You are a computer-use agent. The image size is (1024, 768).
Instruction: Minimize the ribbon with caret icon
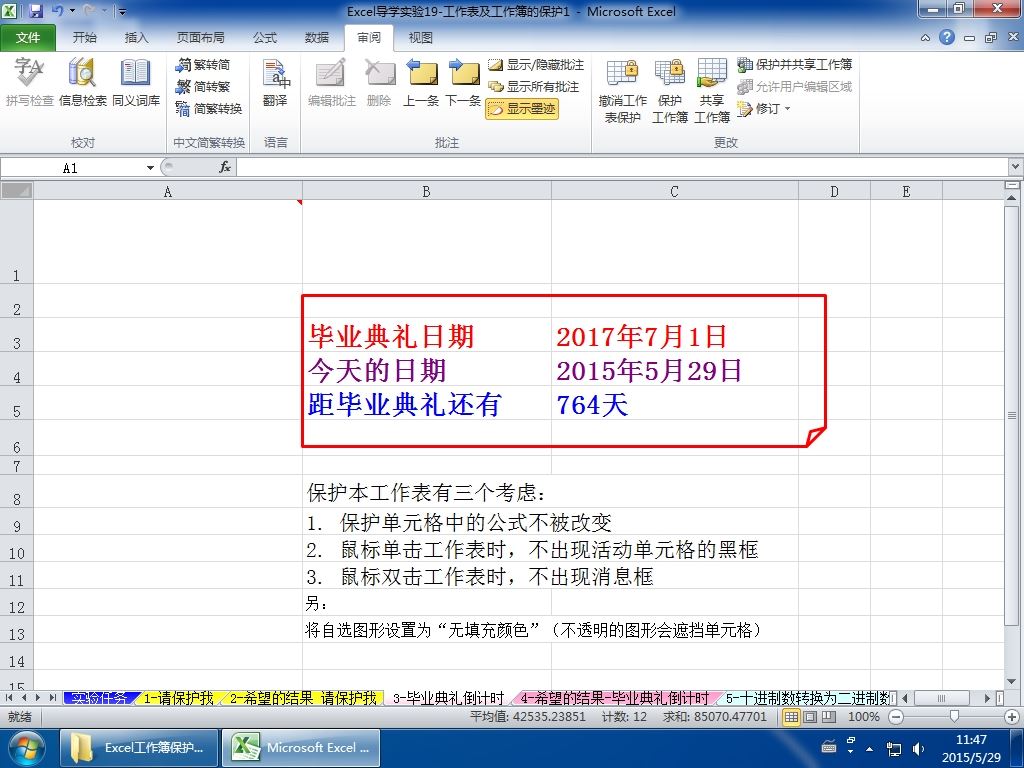tap(925, 38)
